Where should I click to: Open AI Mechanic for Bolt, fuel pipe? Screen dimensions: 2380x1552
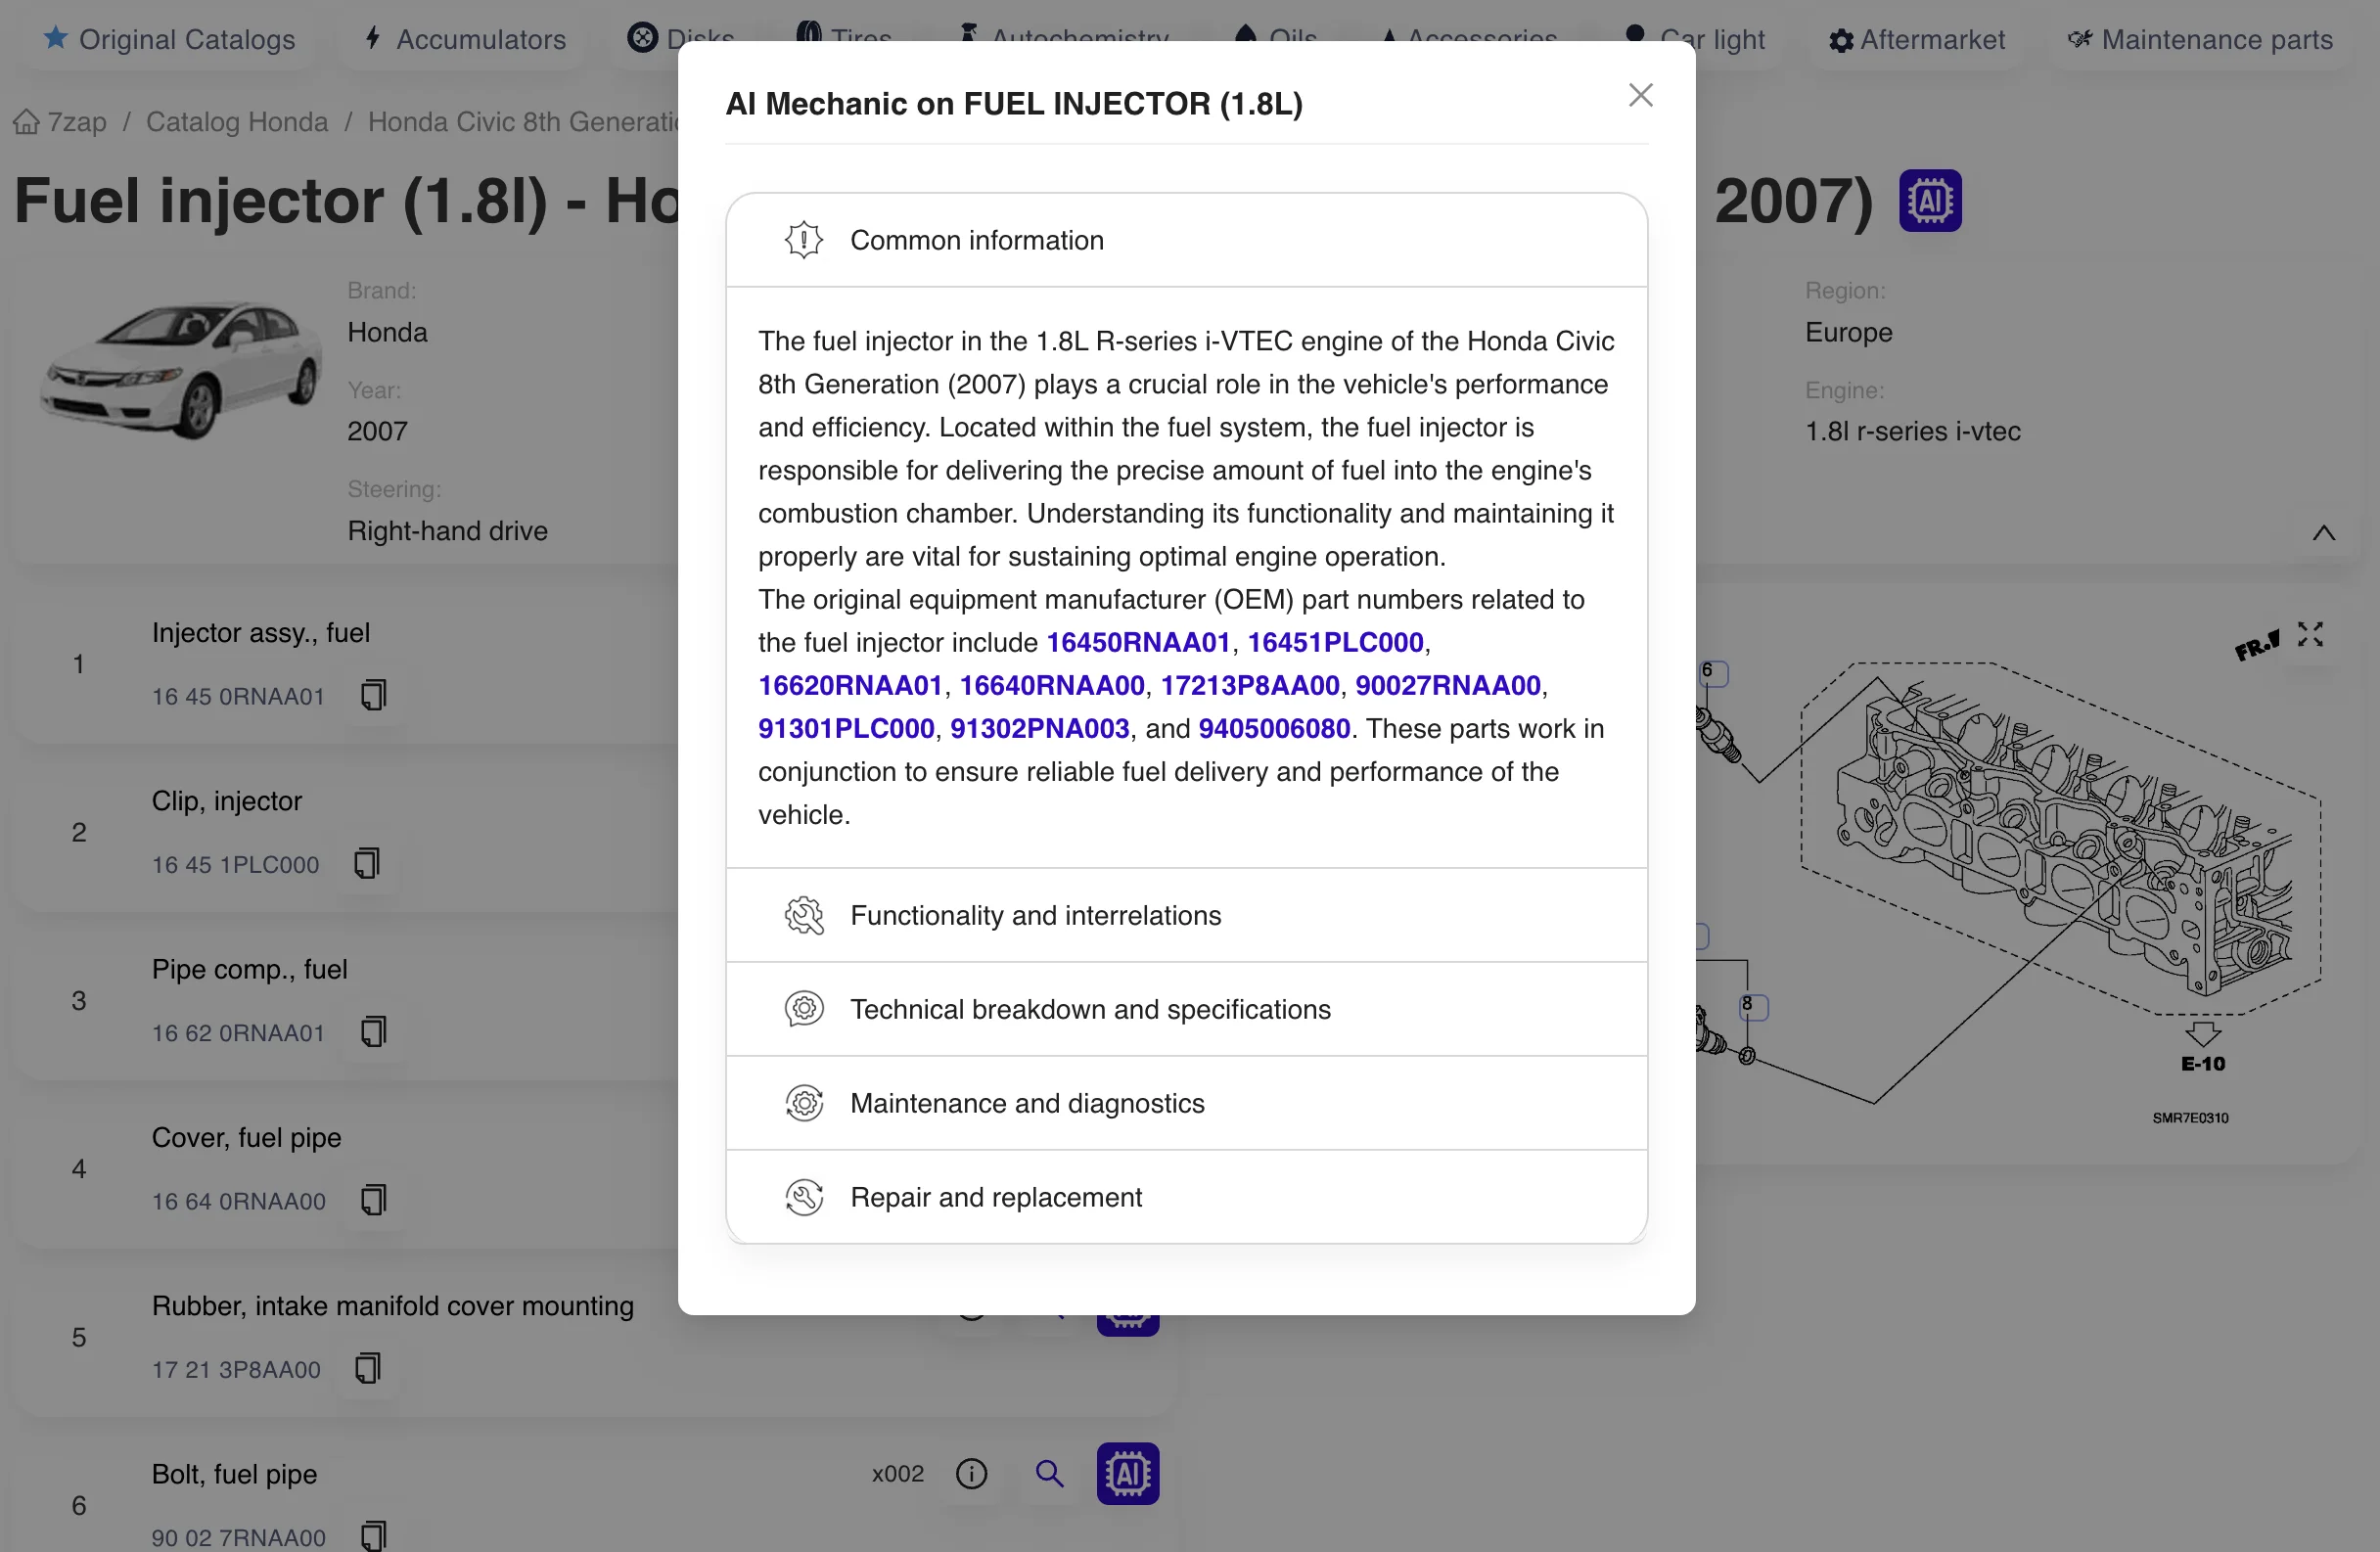[1127, 1473]
